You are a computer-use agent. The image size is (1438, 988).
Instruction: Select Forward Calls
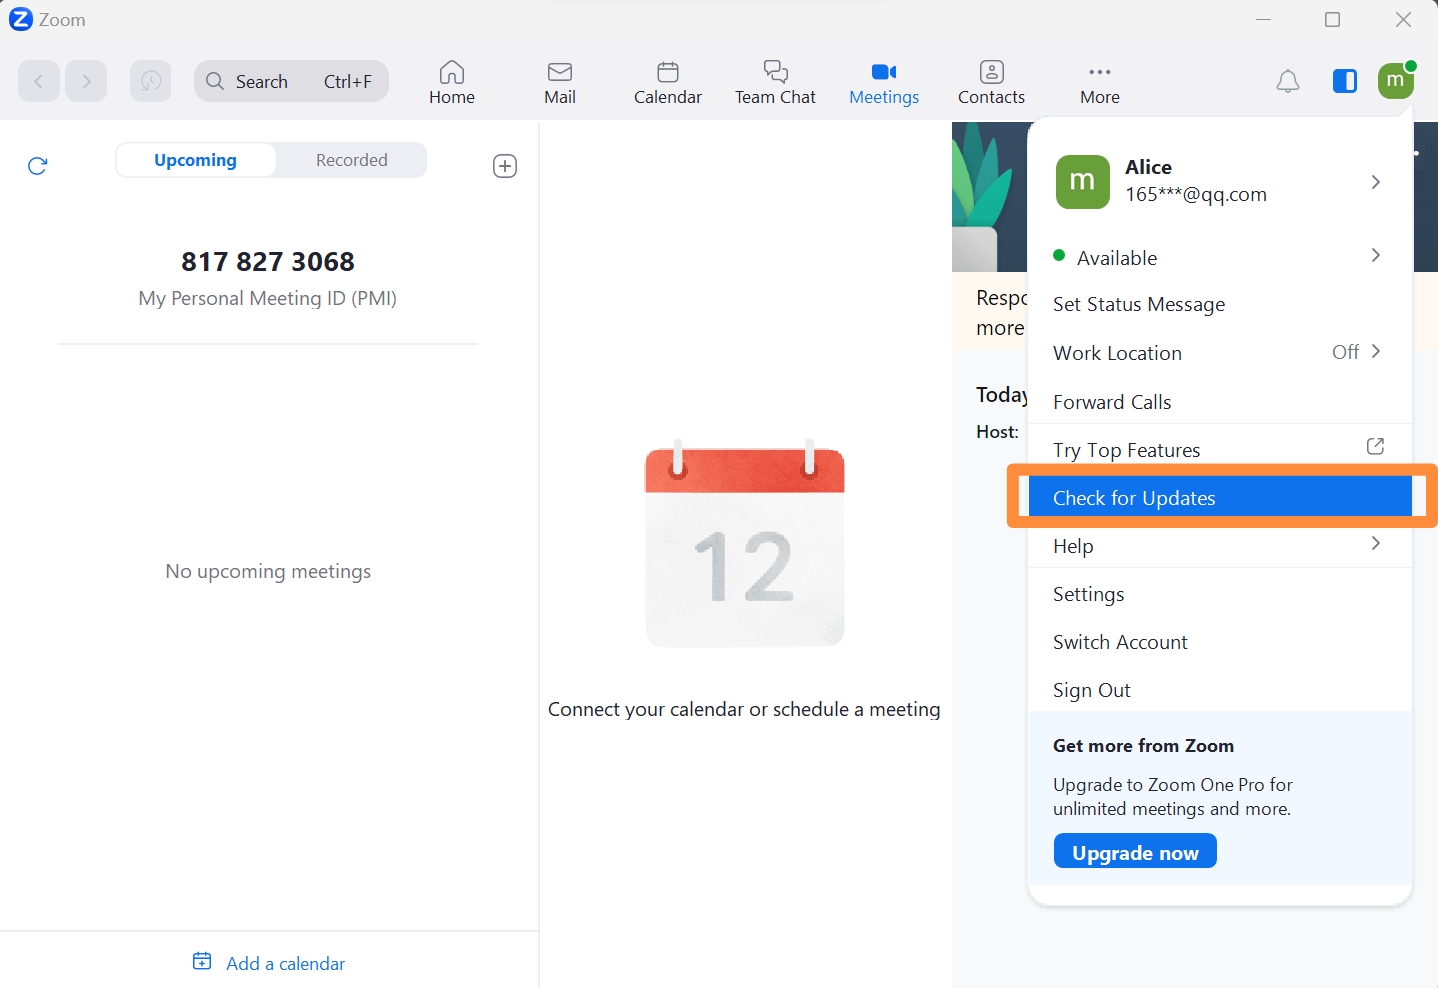click(1220, 401)
